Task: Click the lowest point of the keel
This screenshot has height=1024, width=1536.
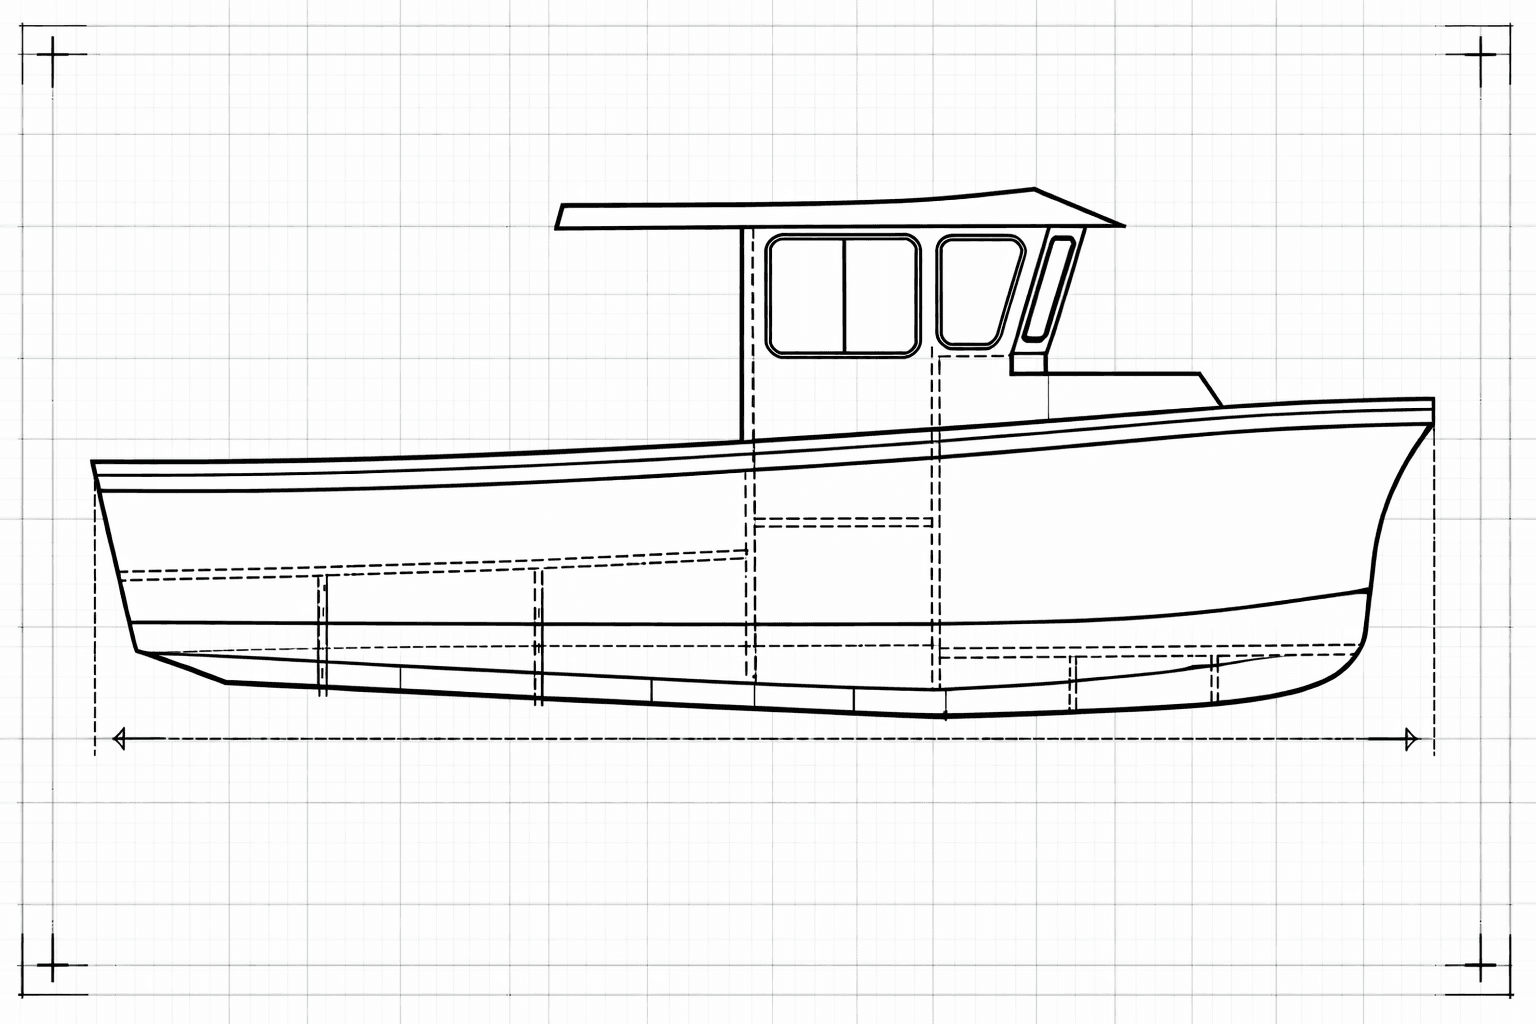Action: click(x=945, y=716)
